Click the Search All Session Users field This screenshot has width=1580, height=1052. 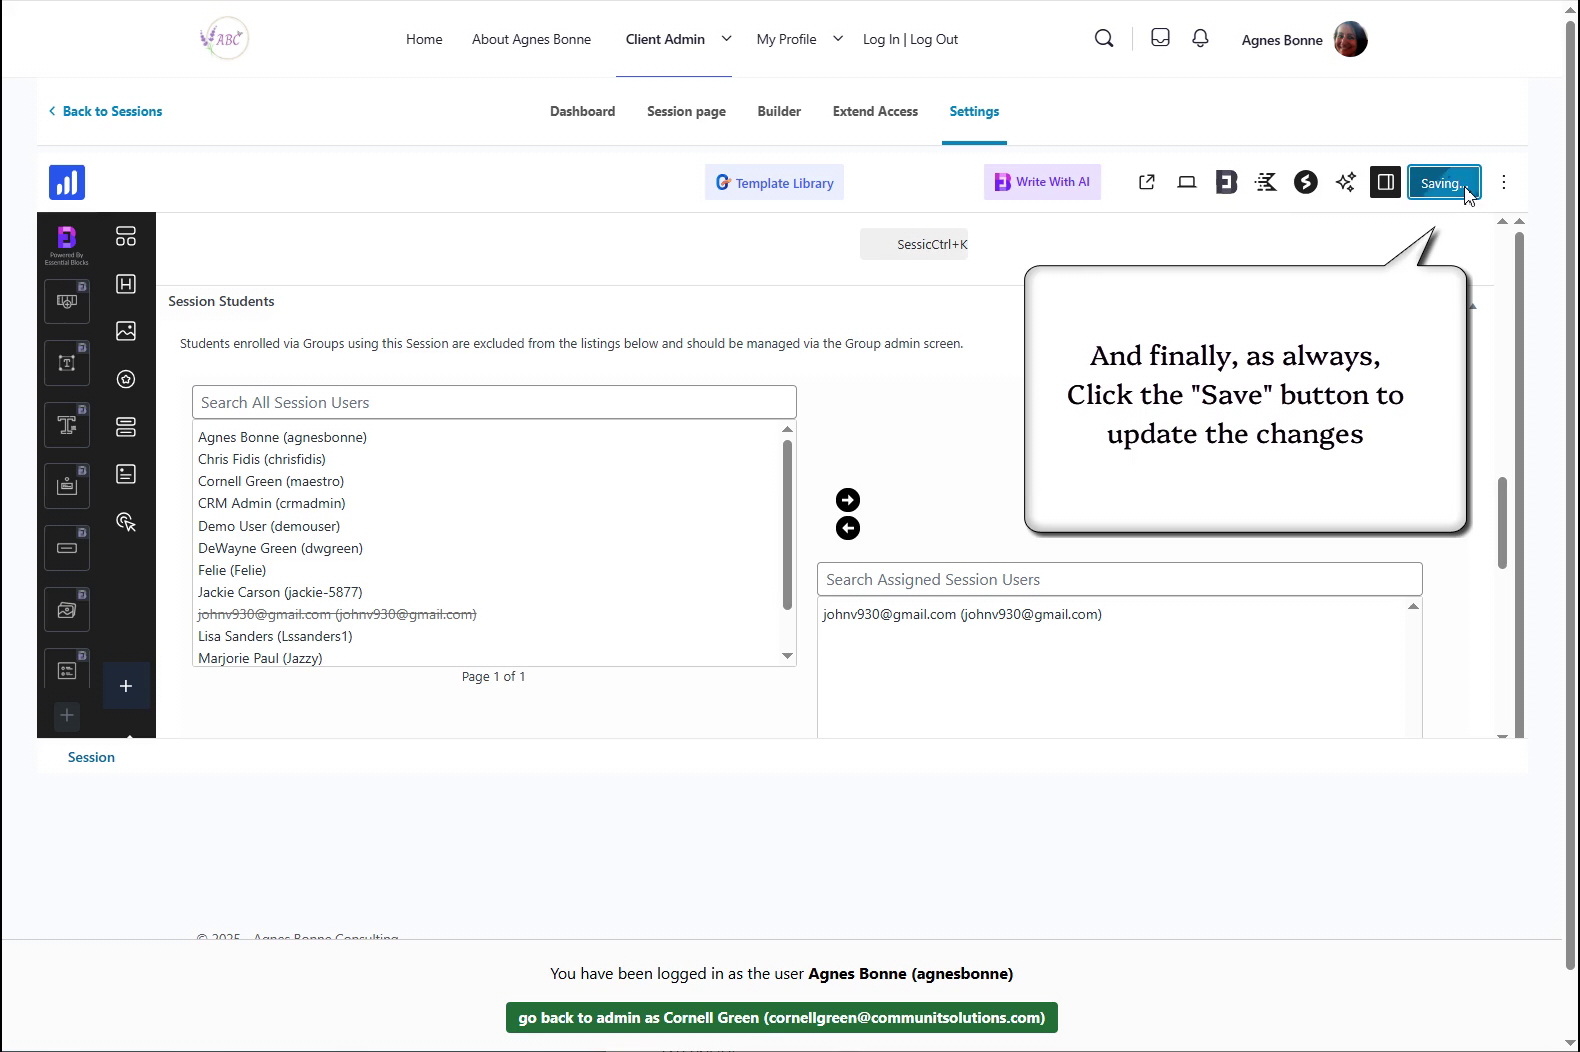point(494,402)
